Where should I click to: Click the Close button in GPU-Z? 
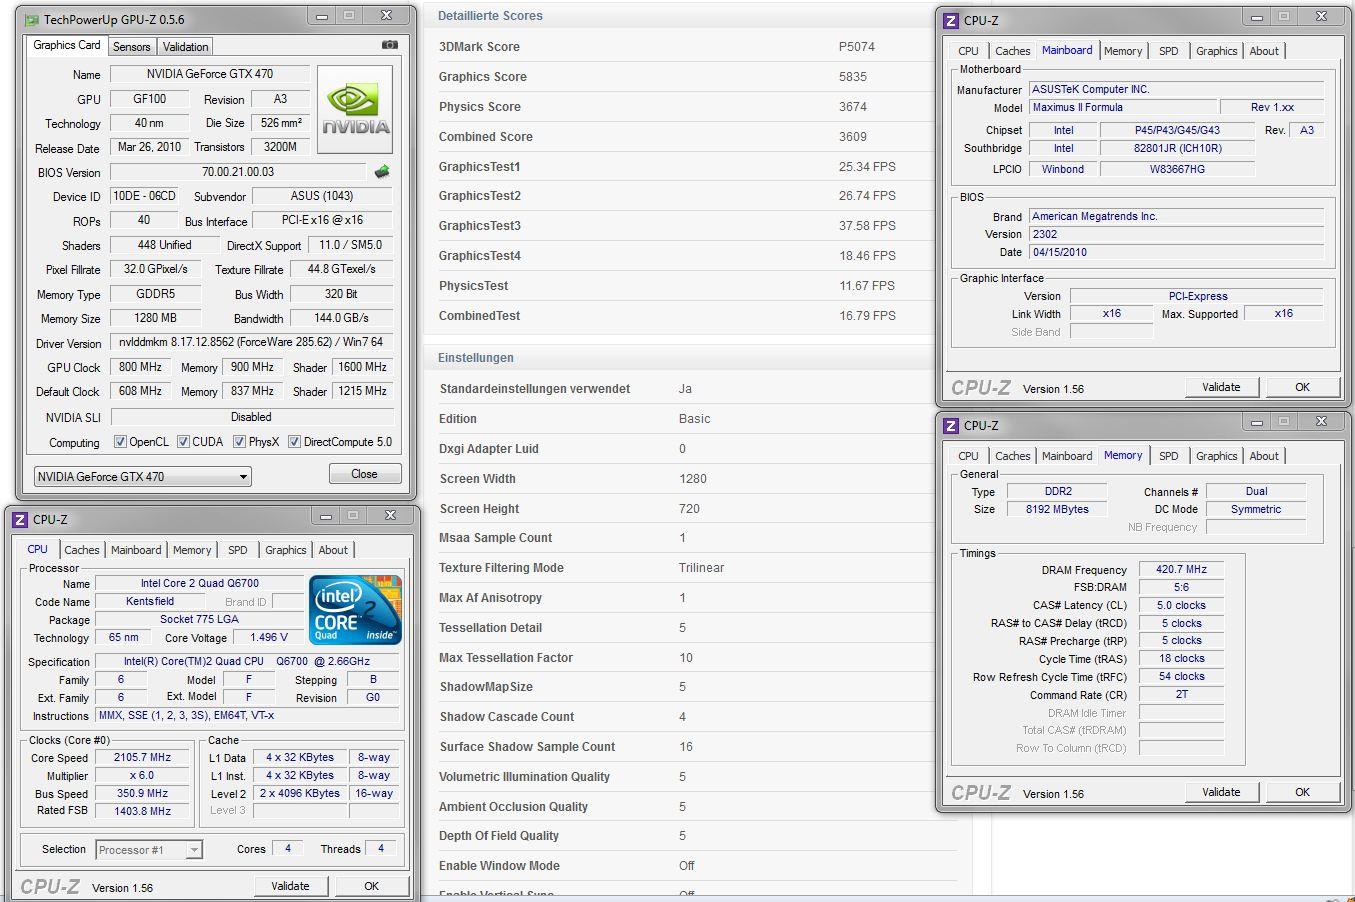pyautogui.click(x=364, y=474)
